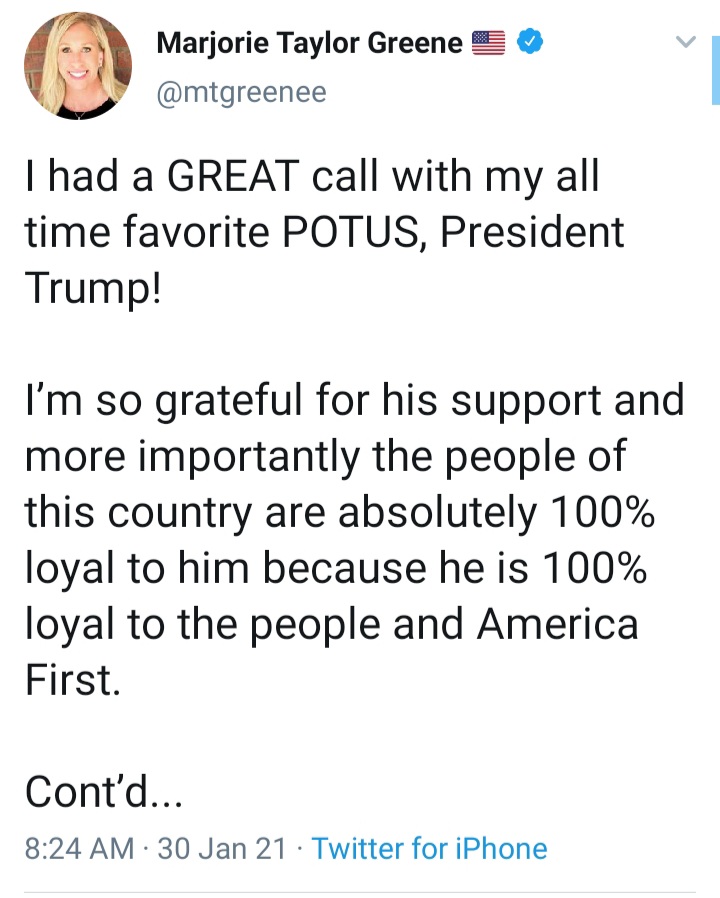
Task: Click the 8:24 AM timestamp
Action: coord(78,849)
